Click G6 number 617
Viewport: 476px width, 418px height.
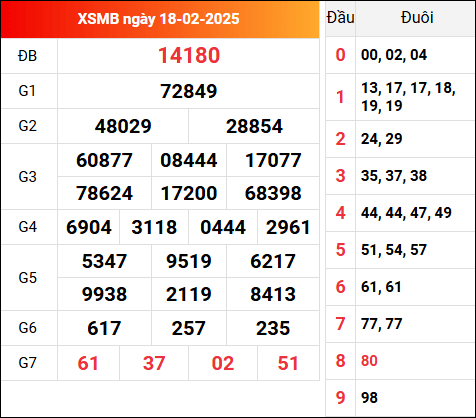[104, 328]
